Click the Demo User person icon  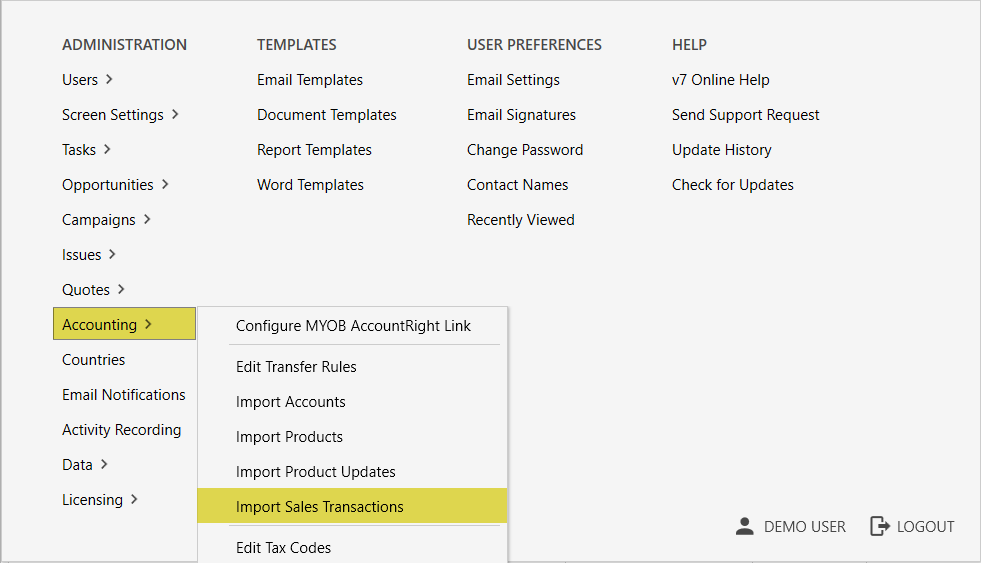744,526
